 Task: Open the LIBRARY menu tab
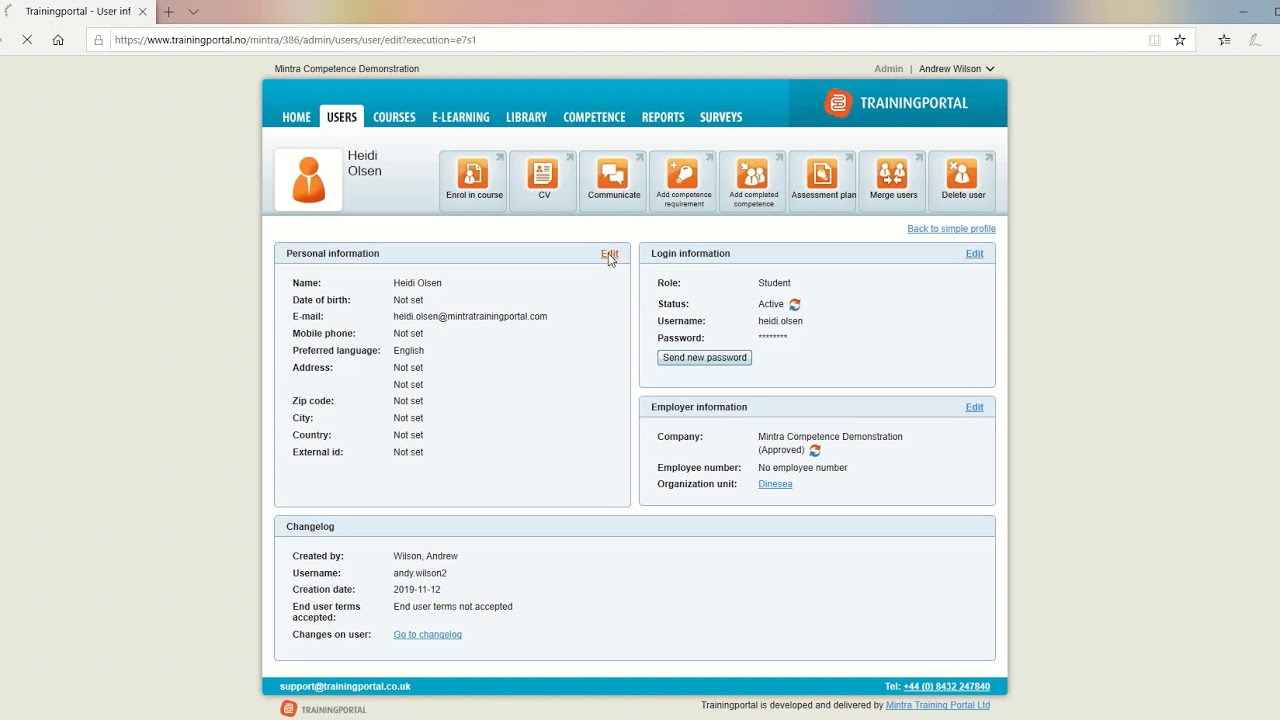click(x=526, y=117)
